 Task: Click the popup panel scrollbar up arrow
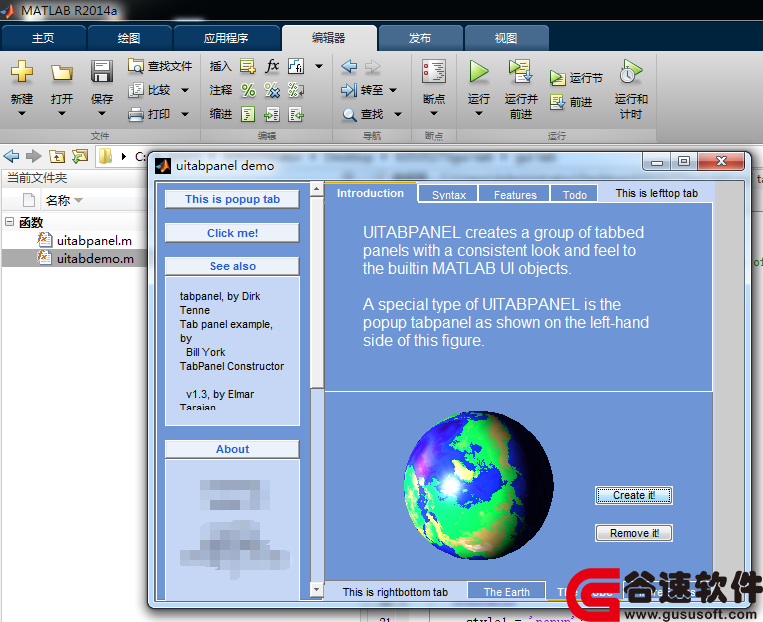(x=316, y=189)
